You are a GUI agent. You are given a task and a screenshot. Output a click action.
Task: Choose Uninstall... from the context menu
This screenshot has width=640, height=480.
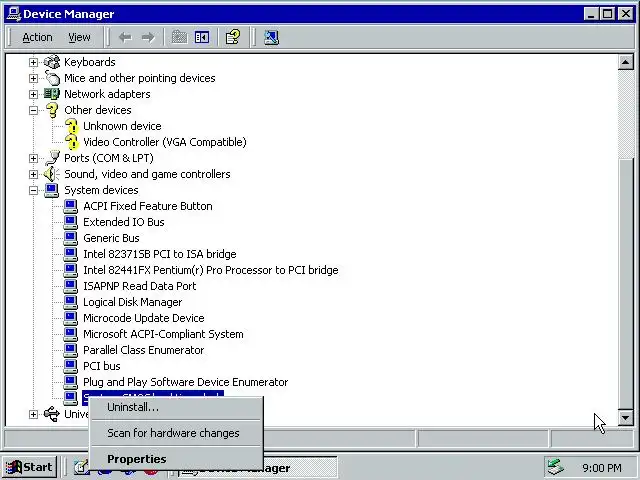pos(176,407)
